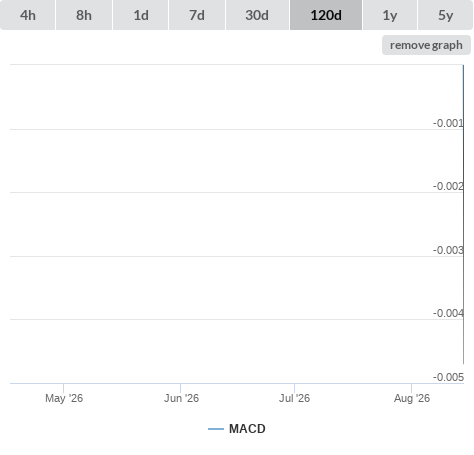The width and height of the screenshot is (474, 455).
Task: Click the May '26 axis label
Action: point(64,398)
